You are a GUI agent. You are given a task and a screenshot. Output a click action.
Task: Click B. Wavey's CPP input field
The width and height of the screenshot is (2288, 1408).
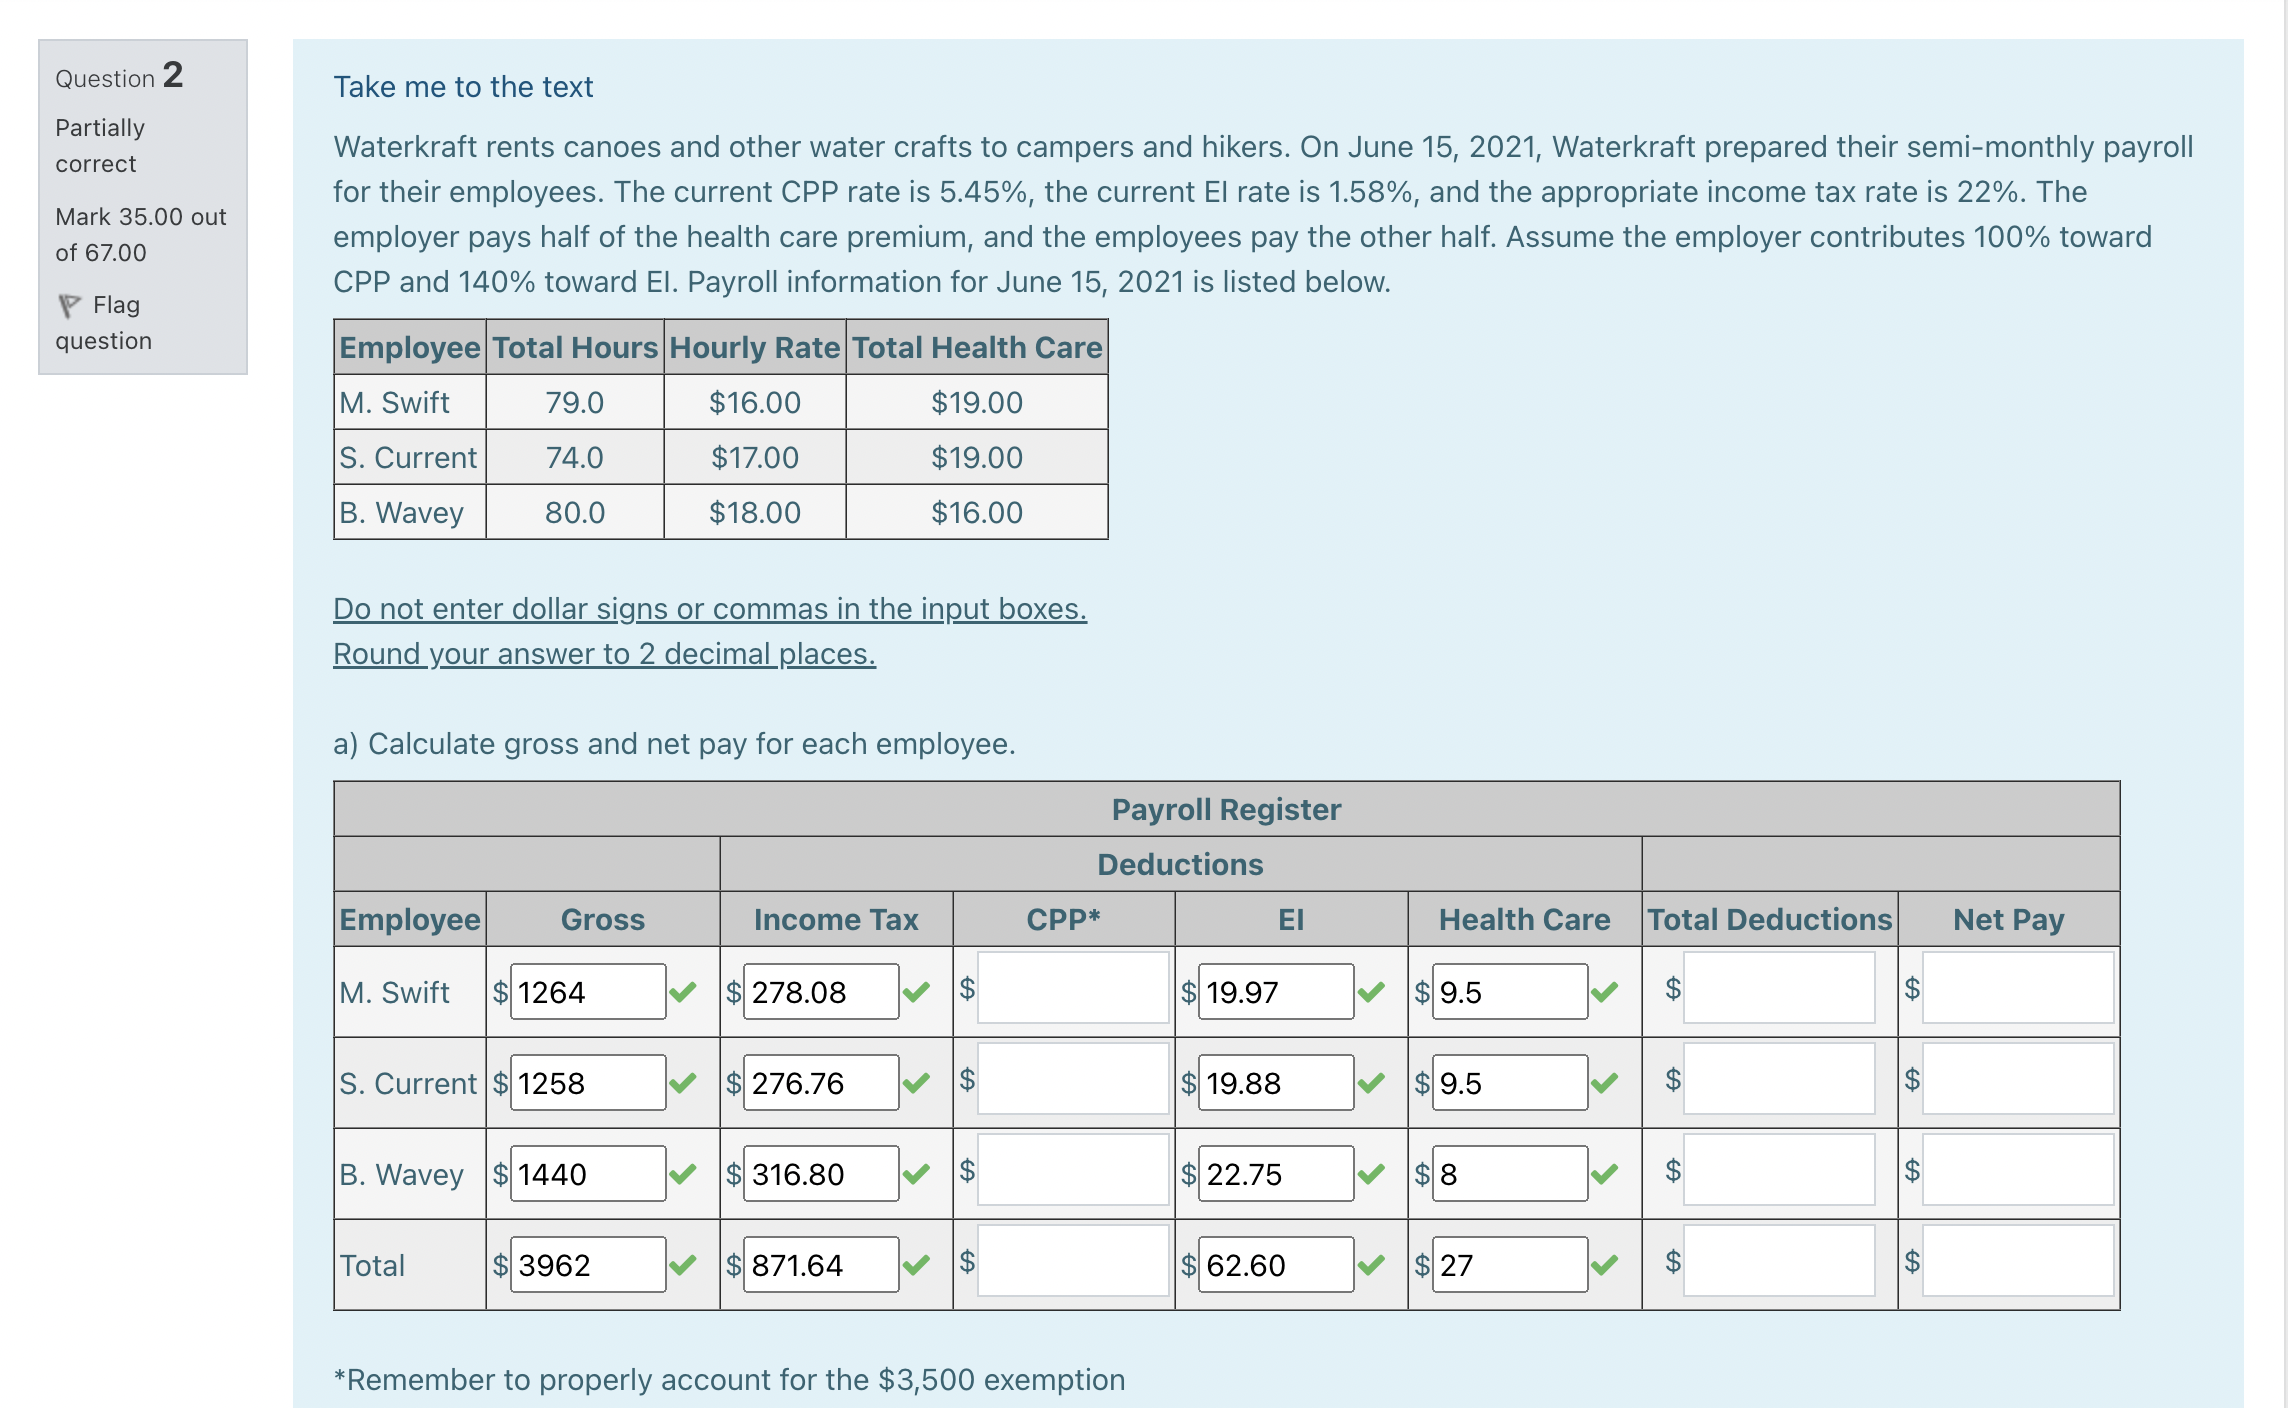click(1072, 1170)
